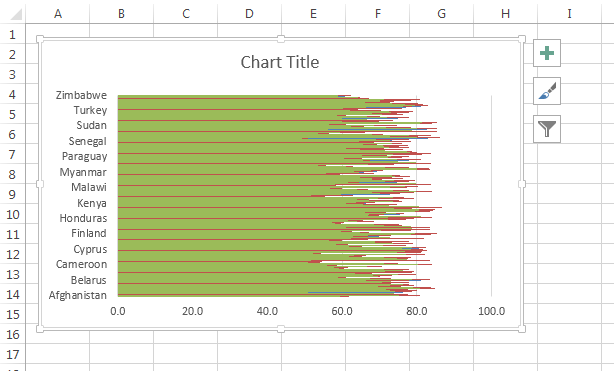Select column D header
The height and width of the screenshot is (371, 614).
click(x=249, y=14)
